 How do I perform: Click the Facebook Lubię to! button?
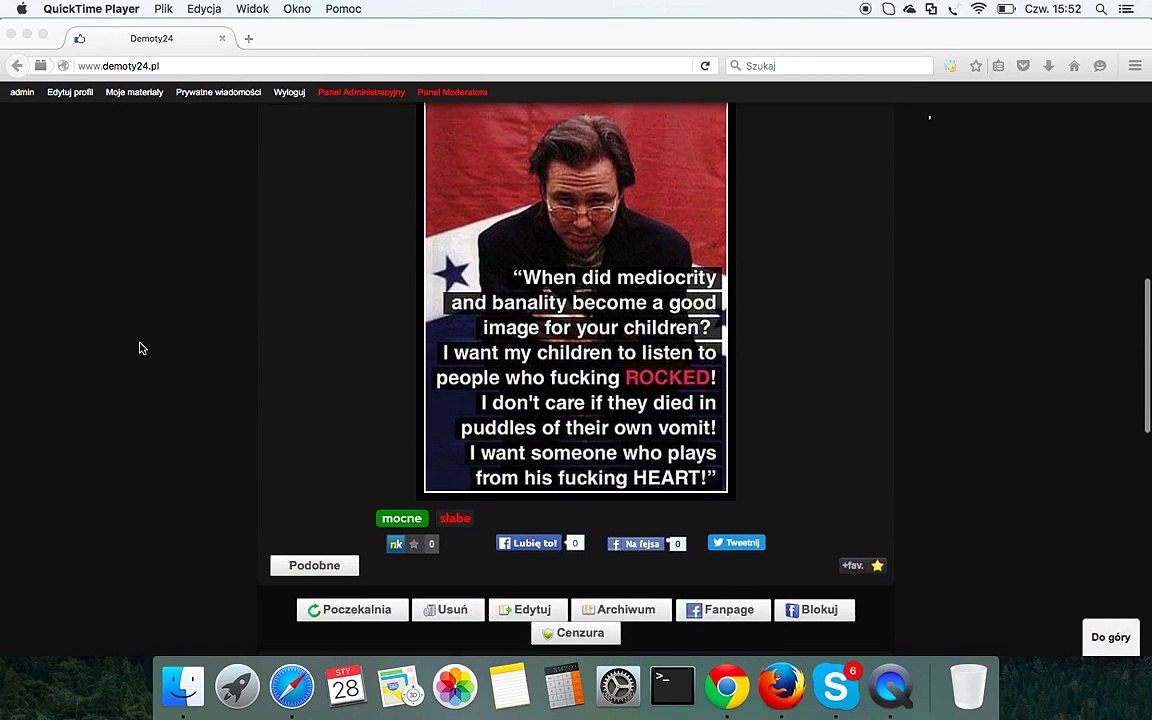[529, 543]
